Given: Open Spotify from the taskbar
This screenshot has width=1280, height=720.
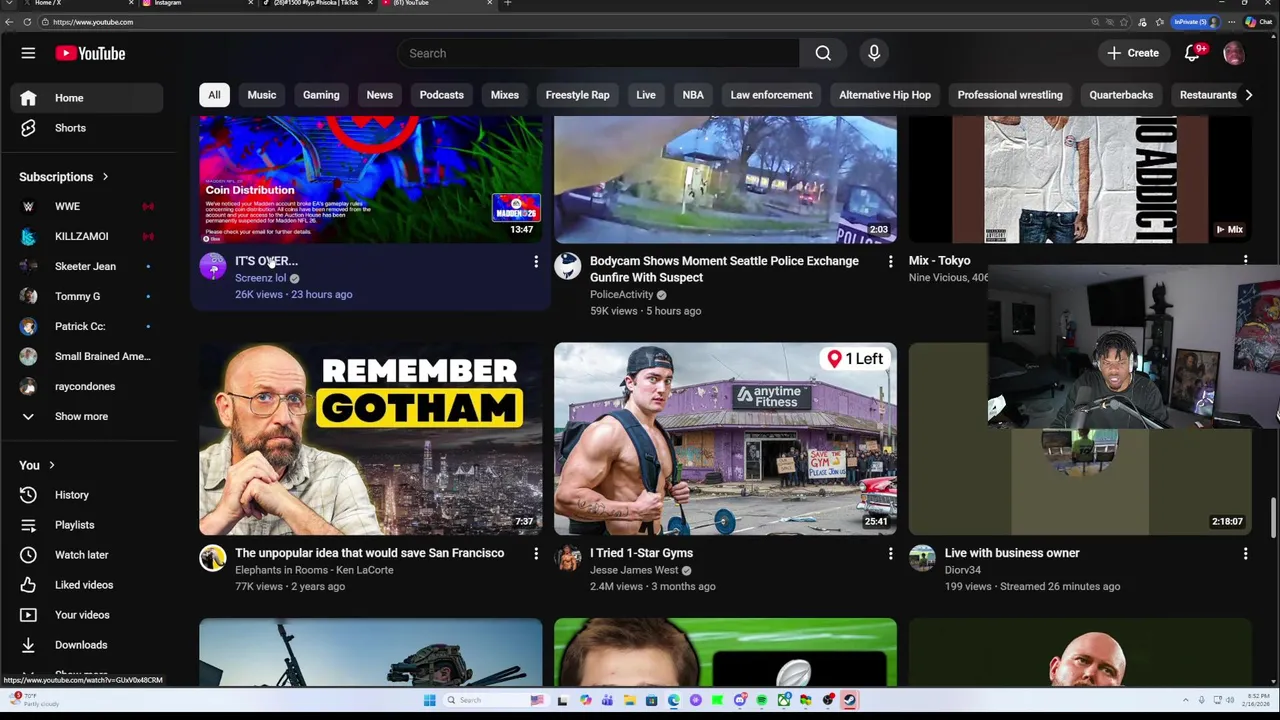Looking at the screenshot, I should (x=762, y=700).
